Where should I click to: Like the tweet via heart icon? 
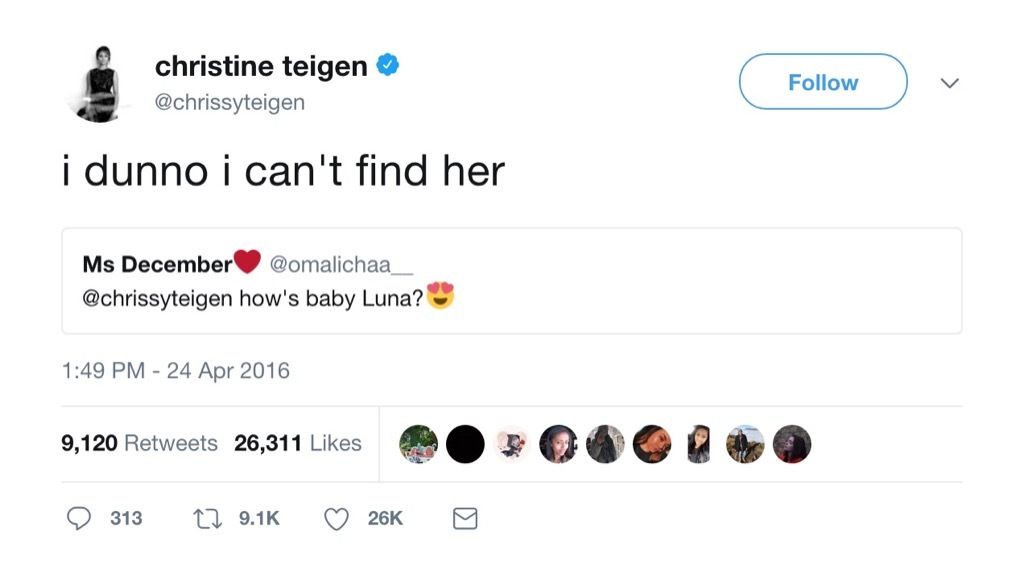click(335, 518)
